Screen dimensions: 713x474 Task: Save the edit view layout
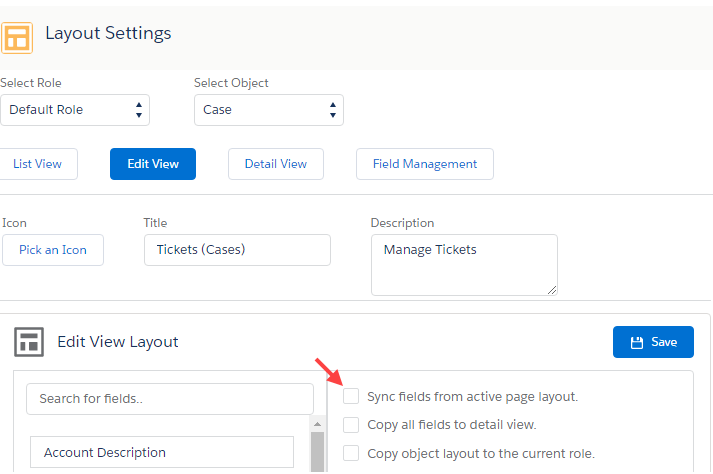tap(653, 342)
